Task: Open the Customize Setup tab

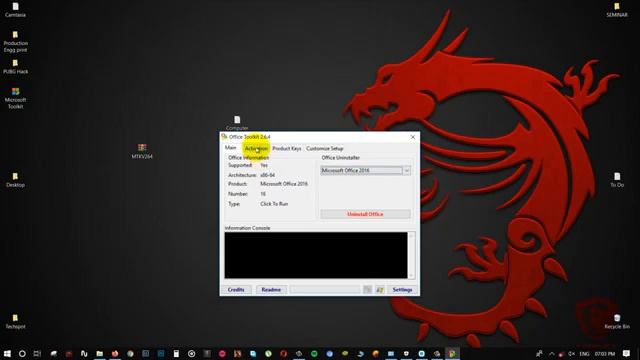Action: 324,149
